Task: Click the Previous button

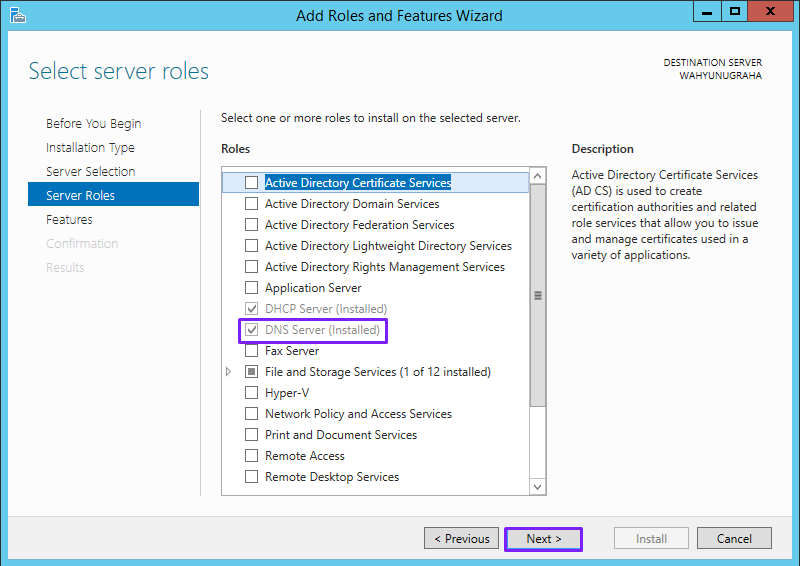Action: 461,538
